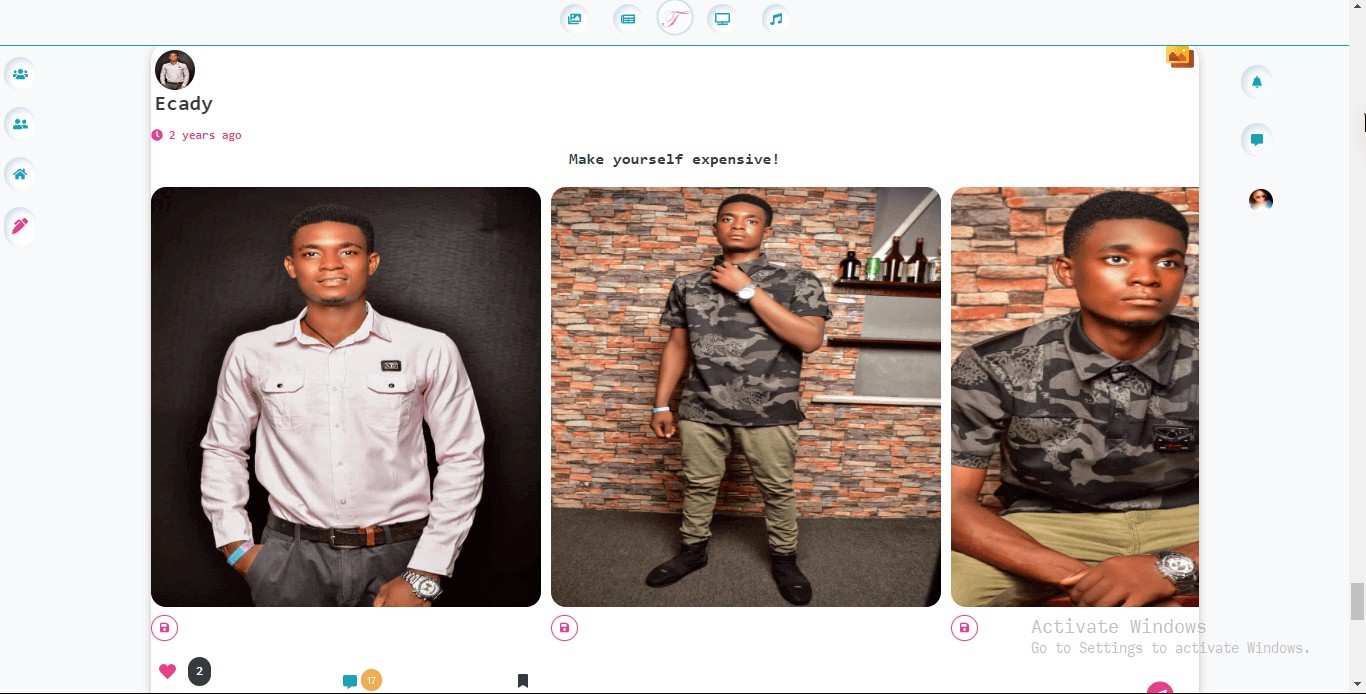This screenshot has width=1366, height=694.
Task: Toggle the bookmark on Ecady's post
Action: click(x=522, y=681)
